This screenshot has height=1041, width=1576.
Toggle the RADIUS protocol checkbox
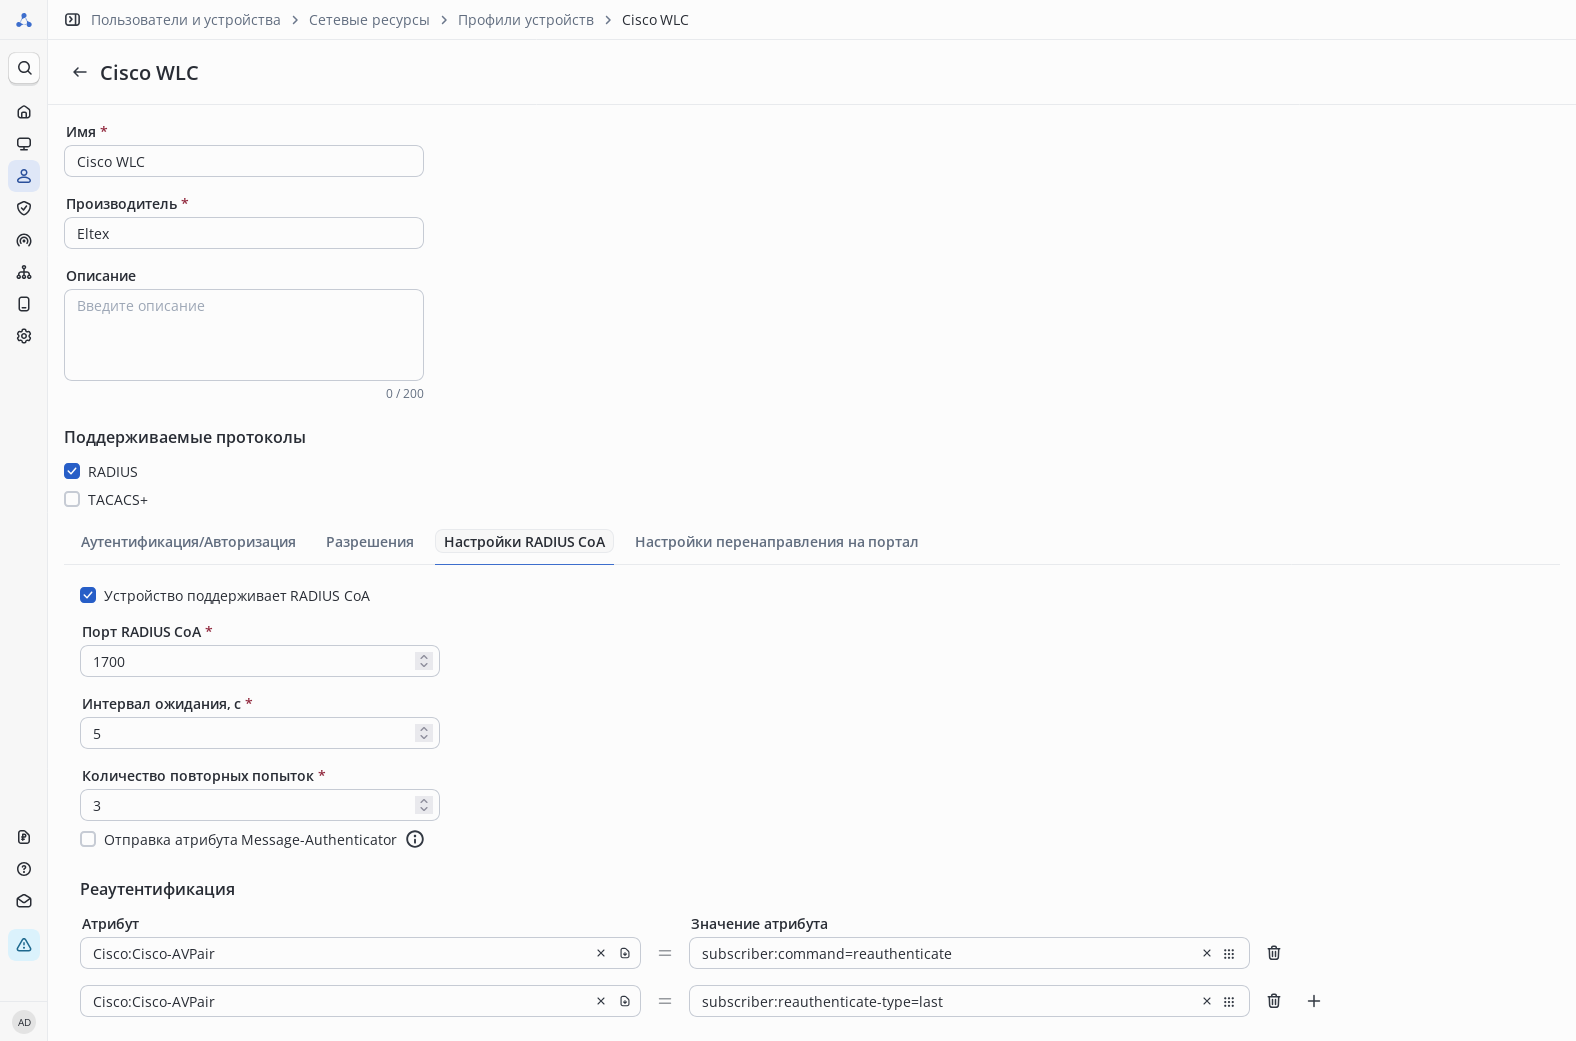pyautogui.click(x=72, y=471)
